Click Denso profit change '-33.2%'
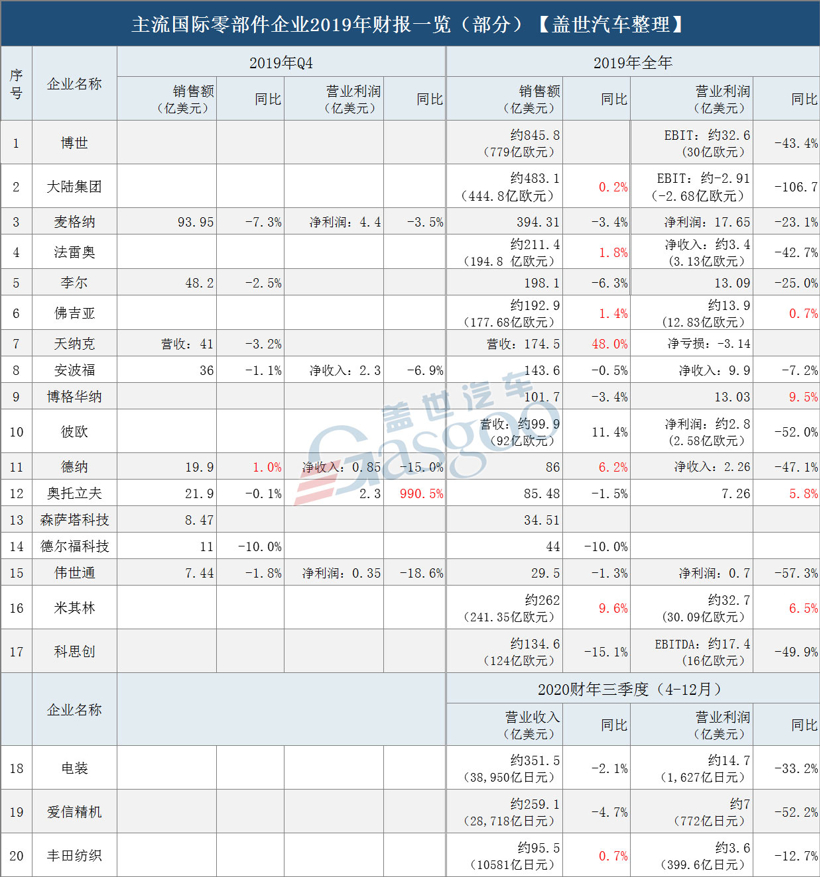Image resolution: width=820 pixels, height=877 pixels. tap(797, 769)
